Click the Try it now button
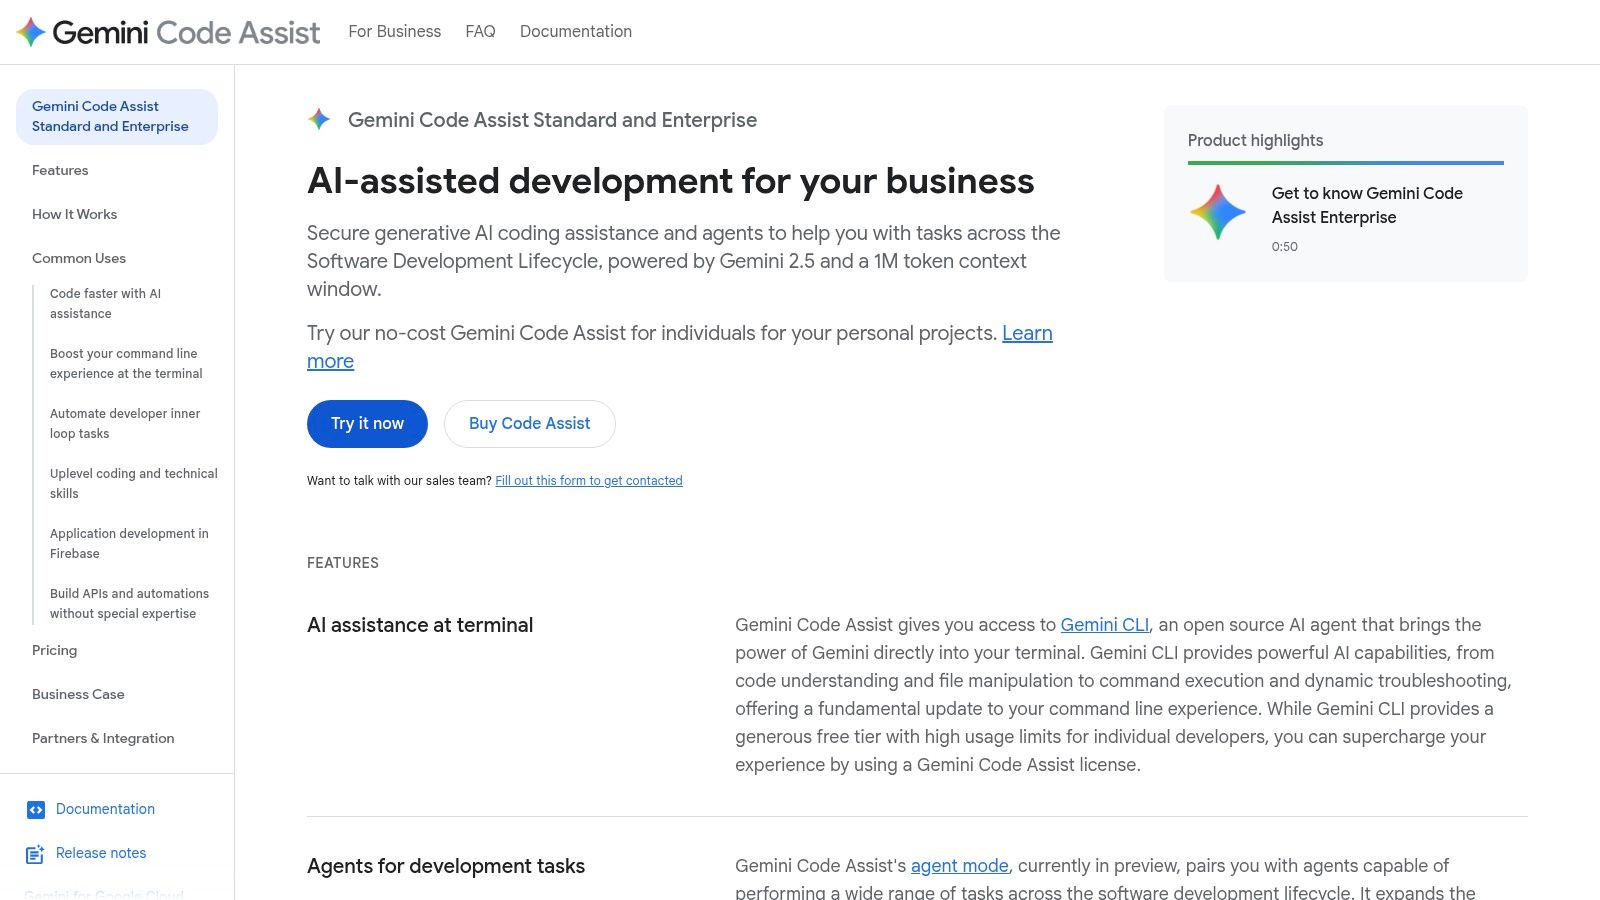The image size is (1600, 900). pyautogui.click(x=367, y=424)
